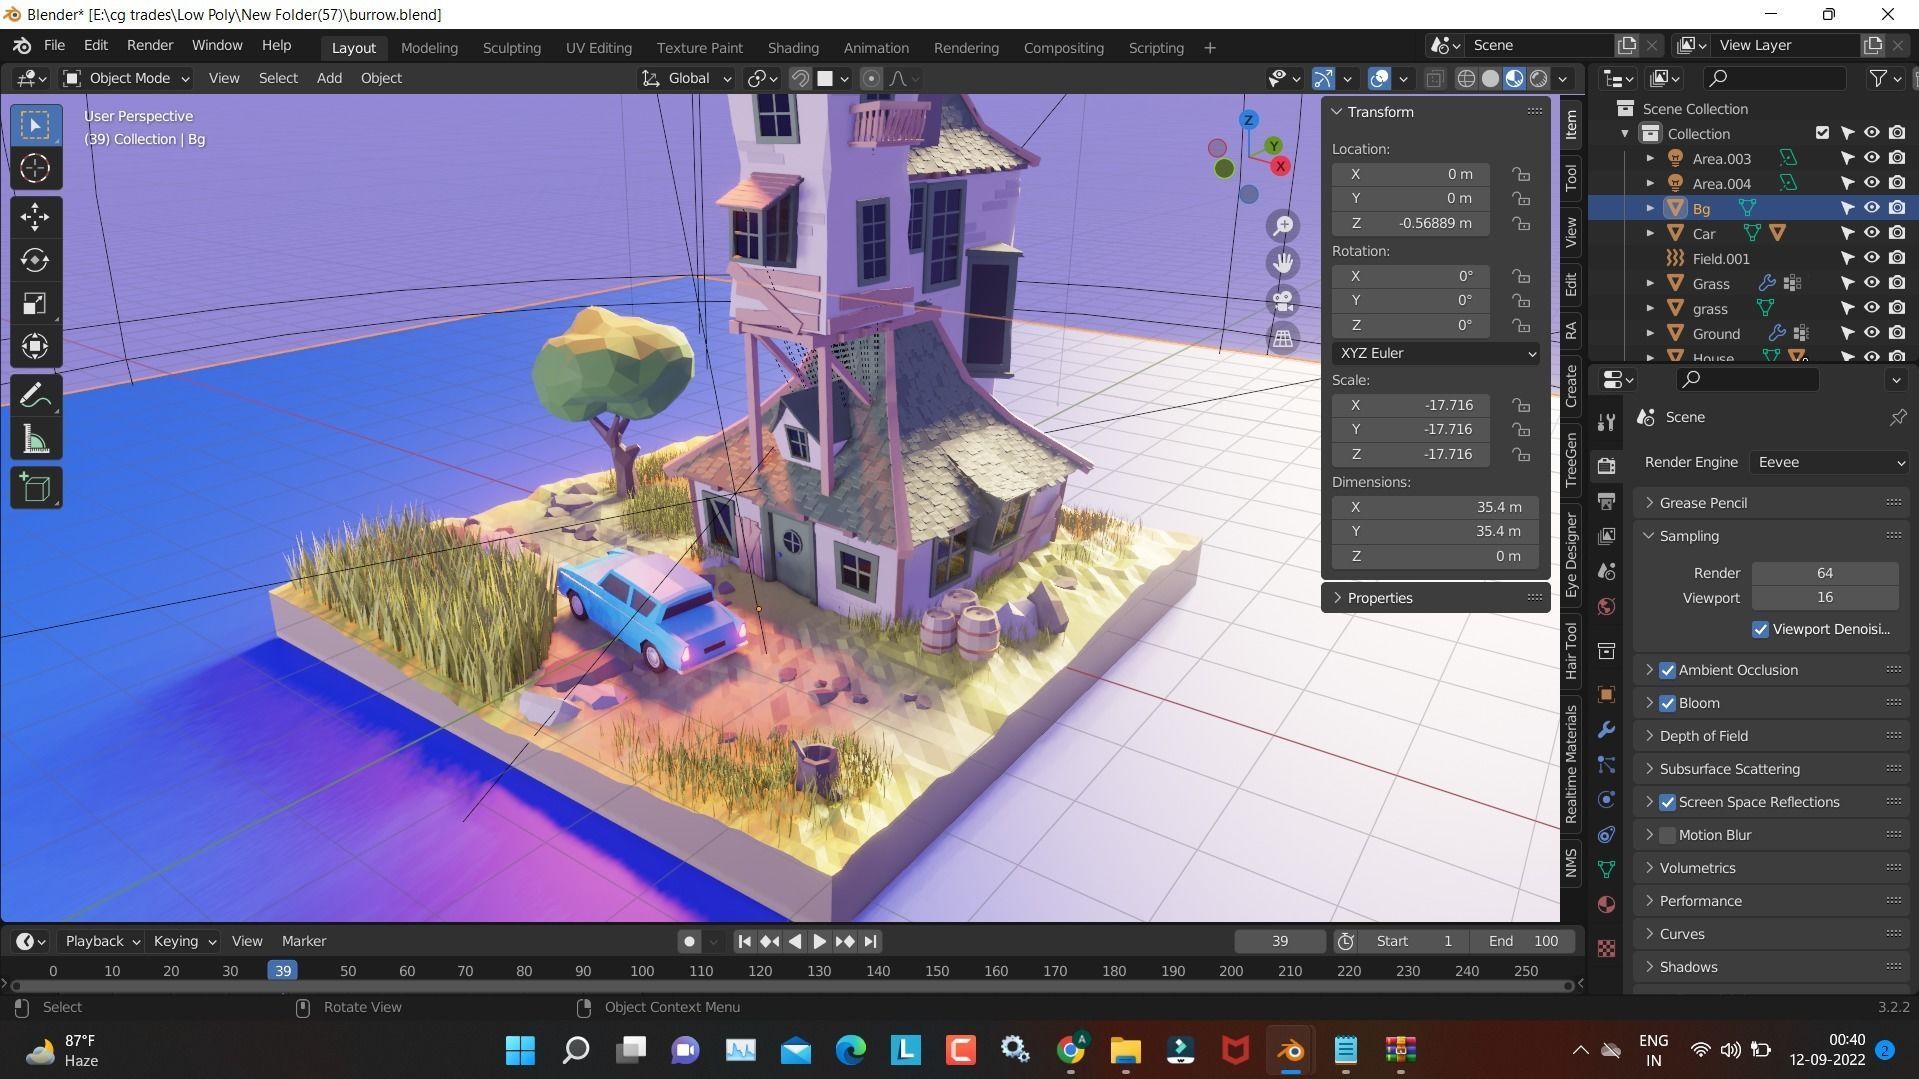Open the Material Properties tab

[x=1606, y=904]
